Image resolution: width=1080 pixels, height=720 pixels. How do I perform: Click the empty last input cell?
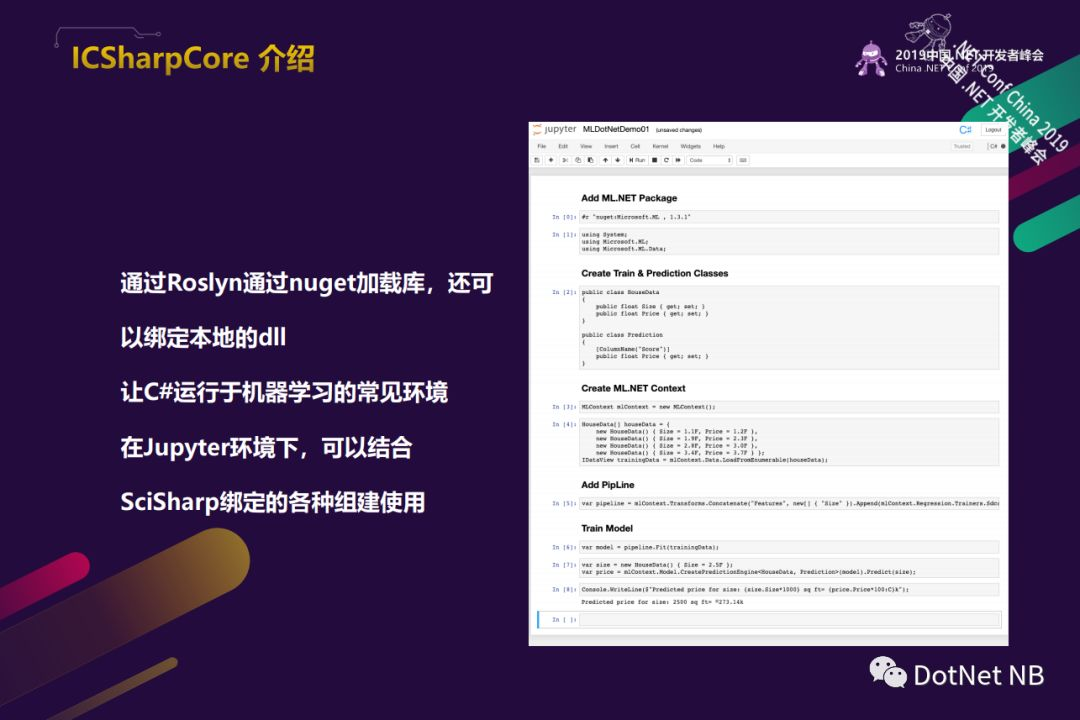[x=789, y=620]
